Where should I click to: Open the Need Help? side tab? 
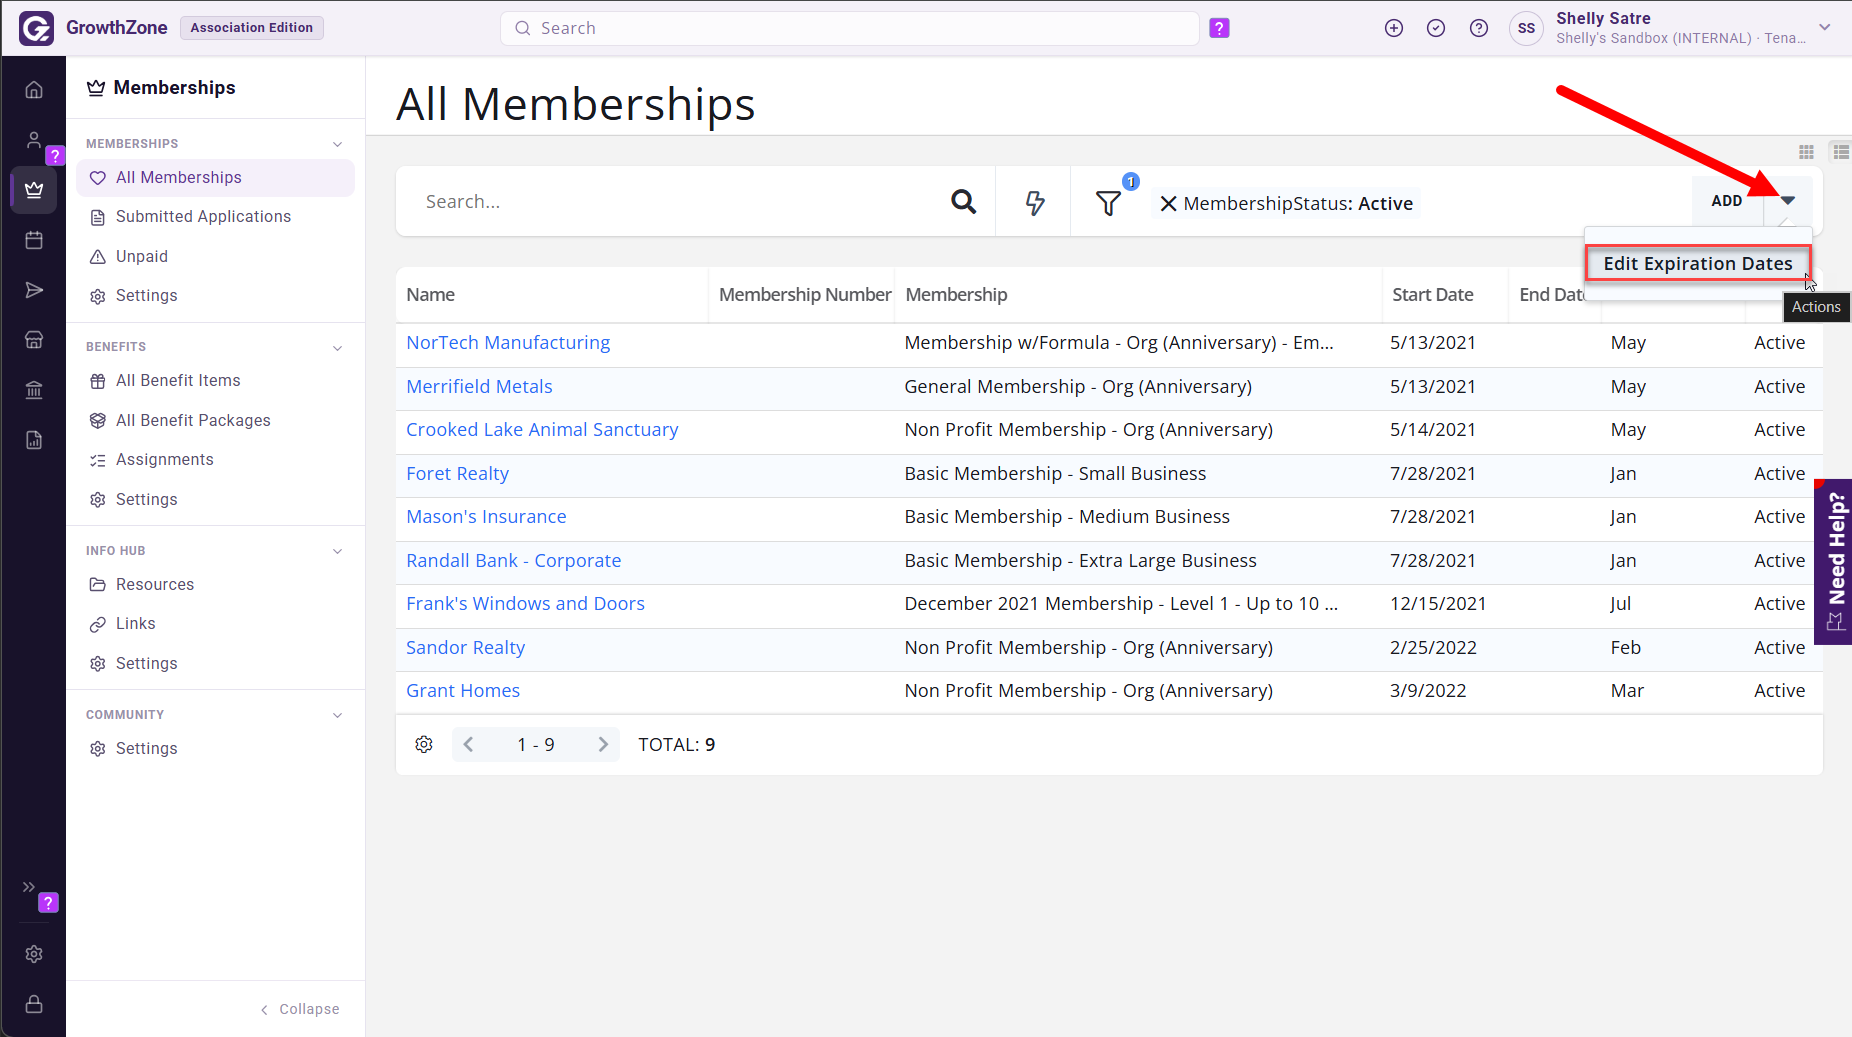[x=1833, y=562]
